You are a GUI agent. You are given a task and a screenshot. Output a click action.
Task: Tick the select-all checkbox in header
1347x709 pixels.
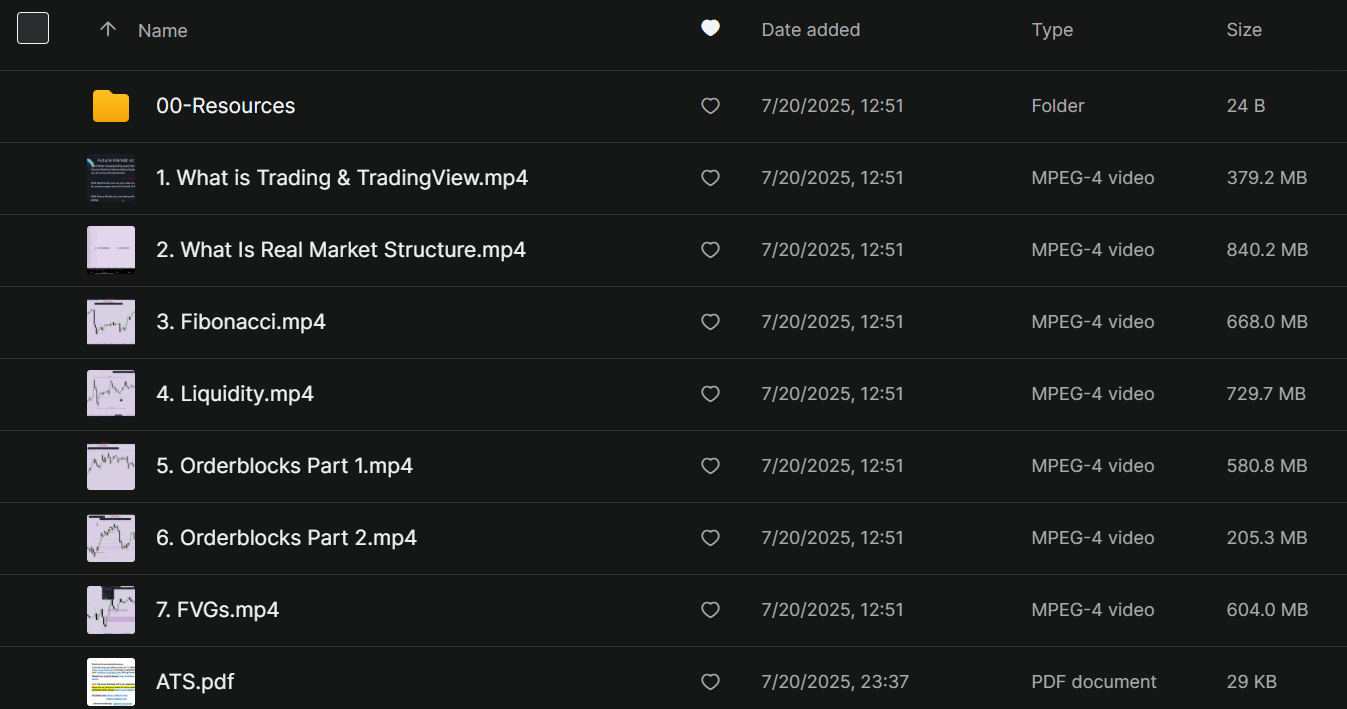point(33,29)
